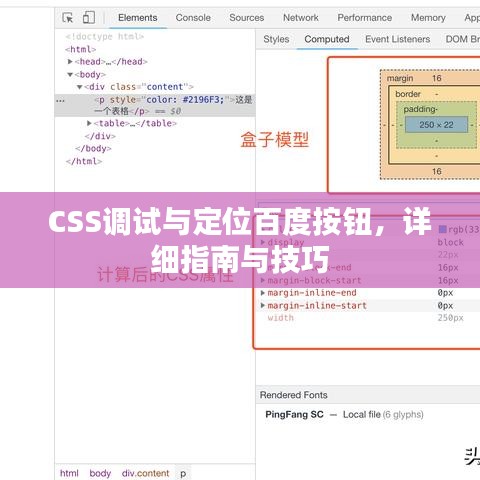Select div.content in the breadcrumb bar

[x=145, y=473]
